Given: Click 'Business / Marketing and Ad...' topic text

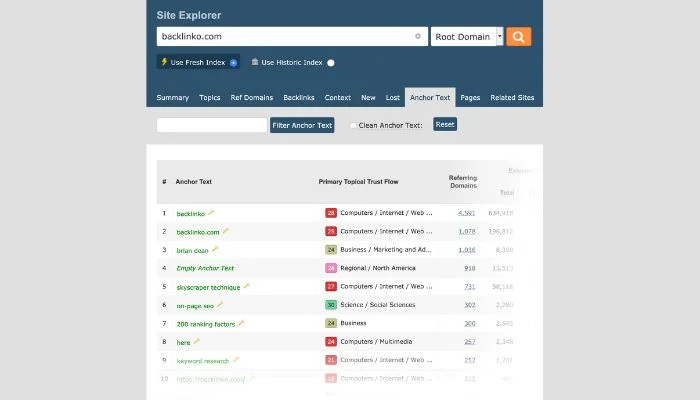Looking at the screenshot, I should [386, 250].
